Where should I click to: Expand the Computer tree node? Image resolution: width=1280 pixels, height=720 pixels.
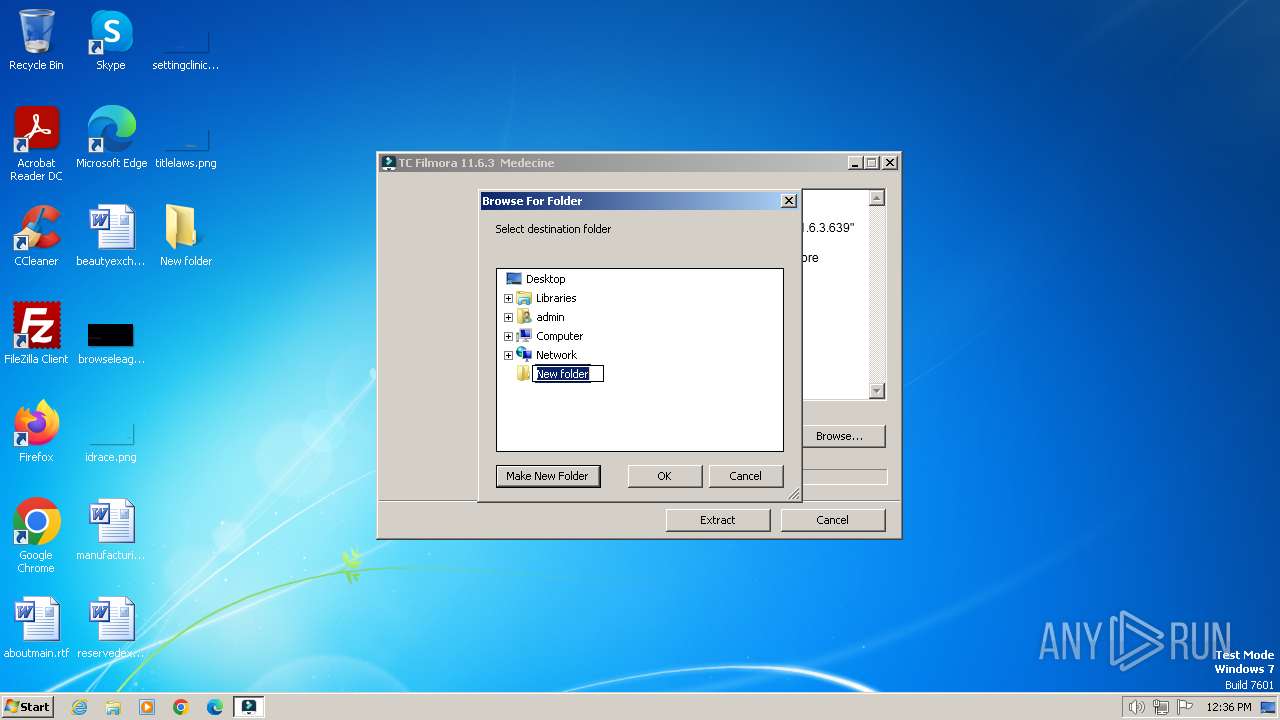508,336
